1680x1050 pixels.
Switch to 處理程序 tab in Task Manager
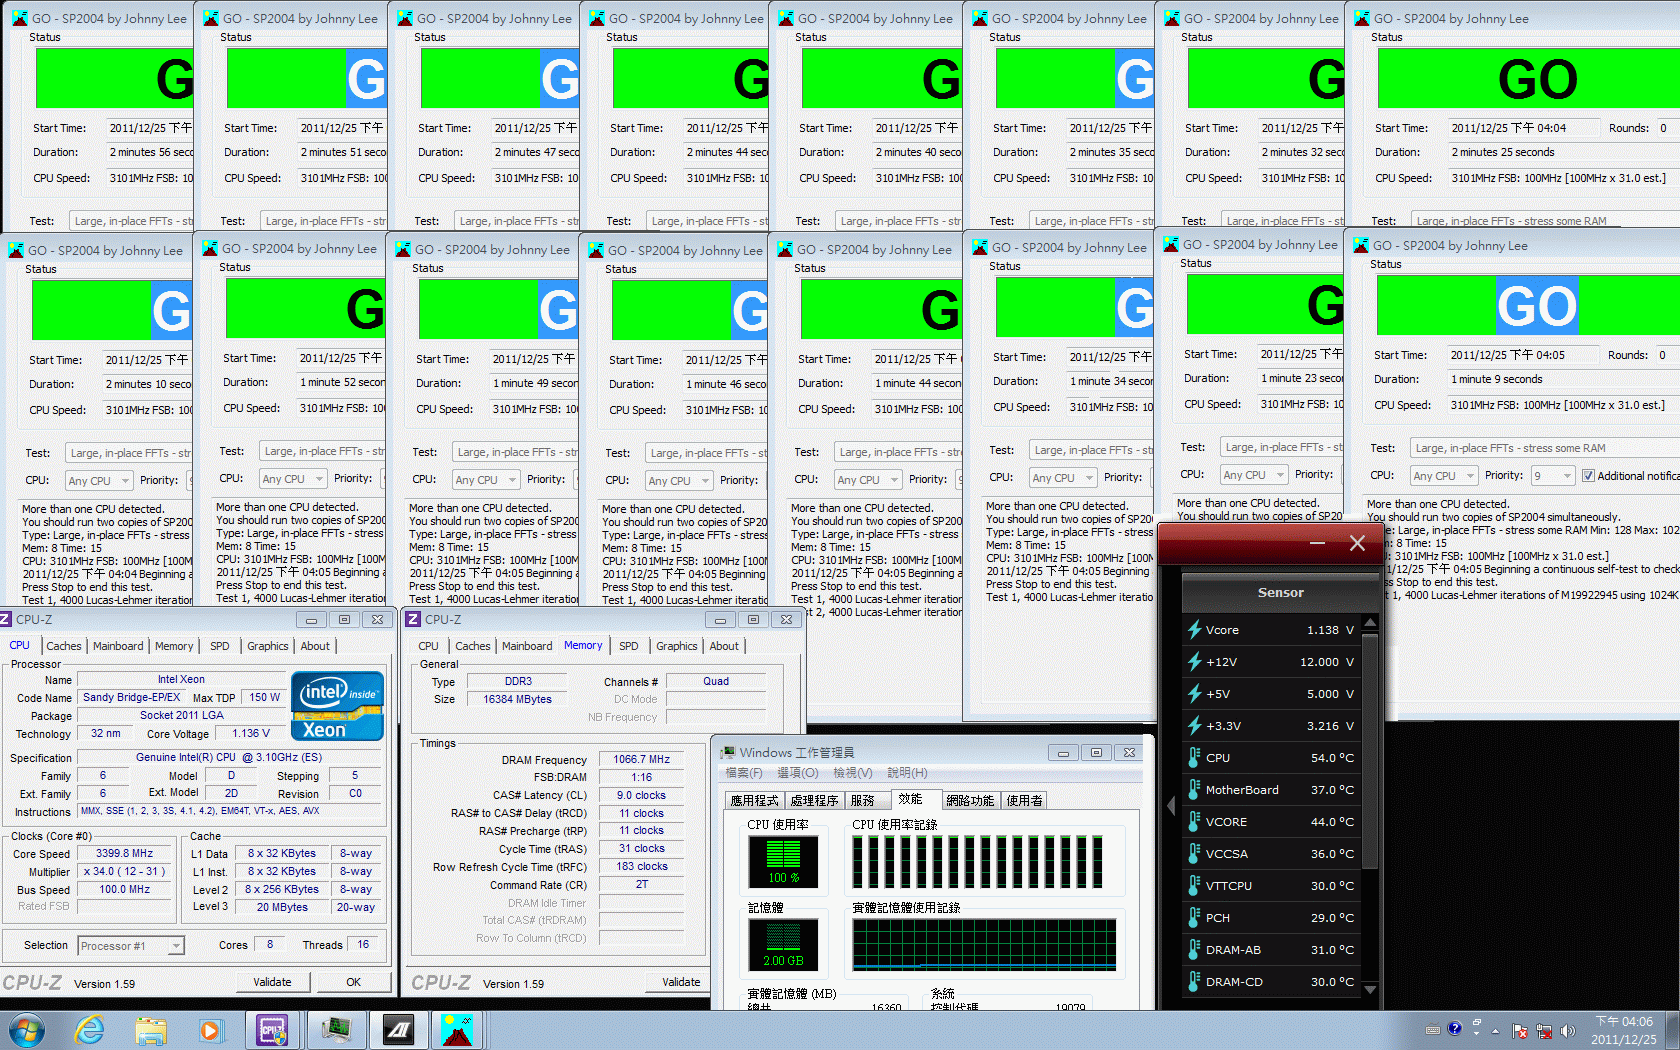pos(814,800)
